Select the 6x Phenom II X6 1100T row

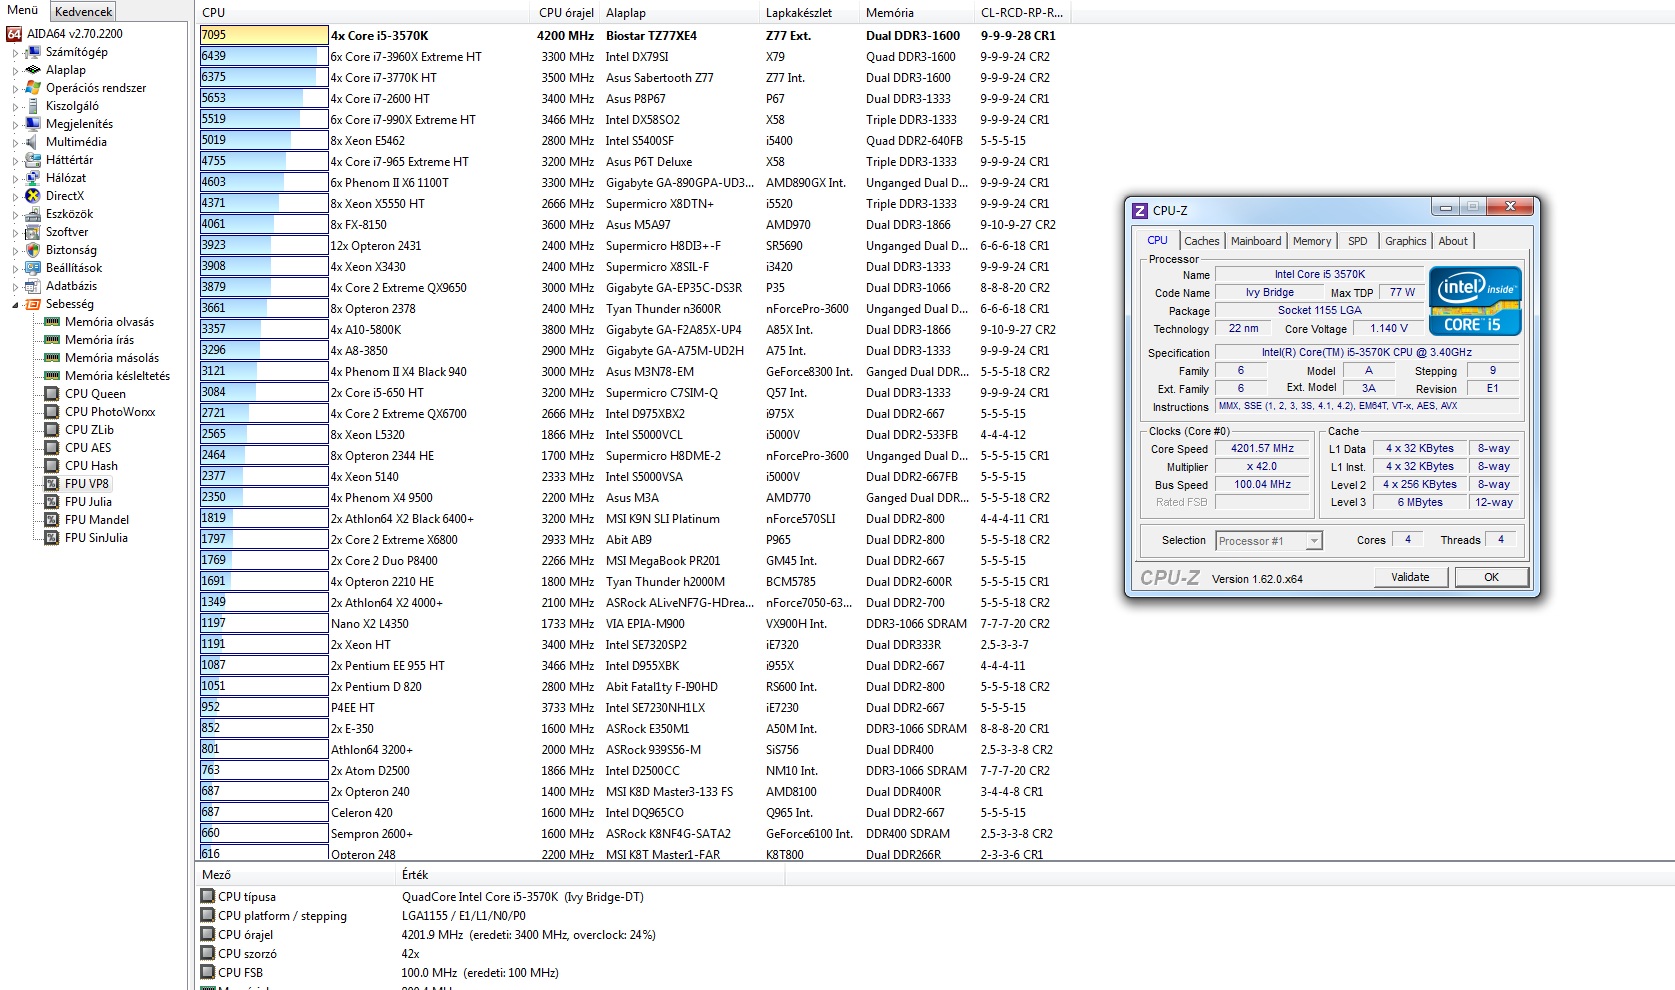click(633, 182)
